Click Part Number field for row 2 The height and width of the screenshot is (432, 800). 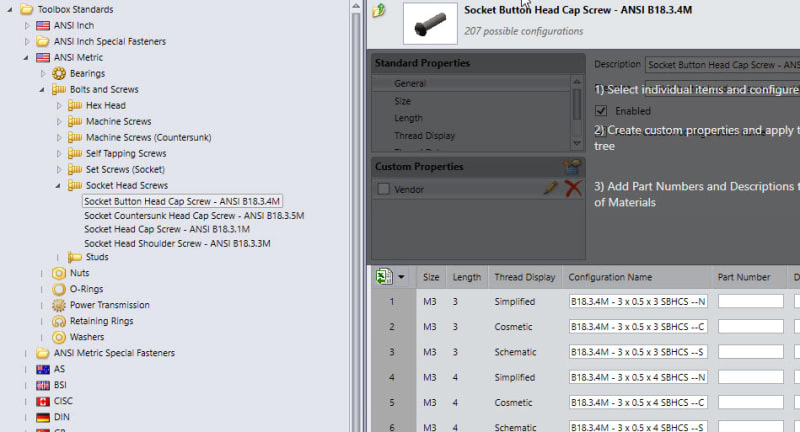[x=751, y=326]
